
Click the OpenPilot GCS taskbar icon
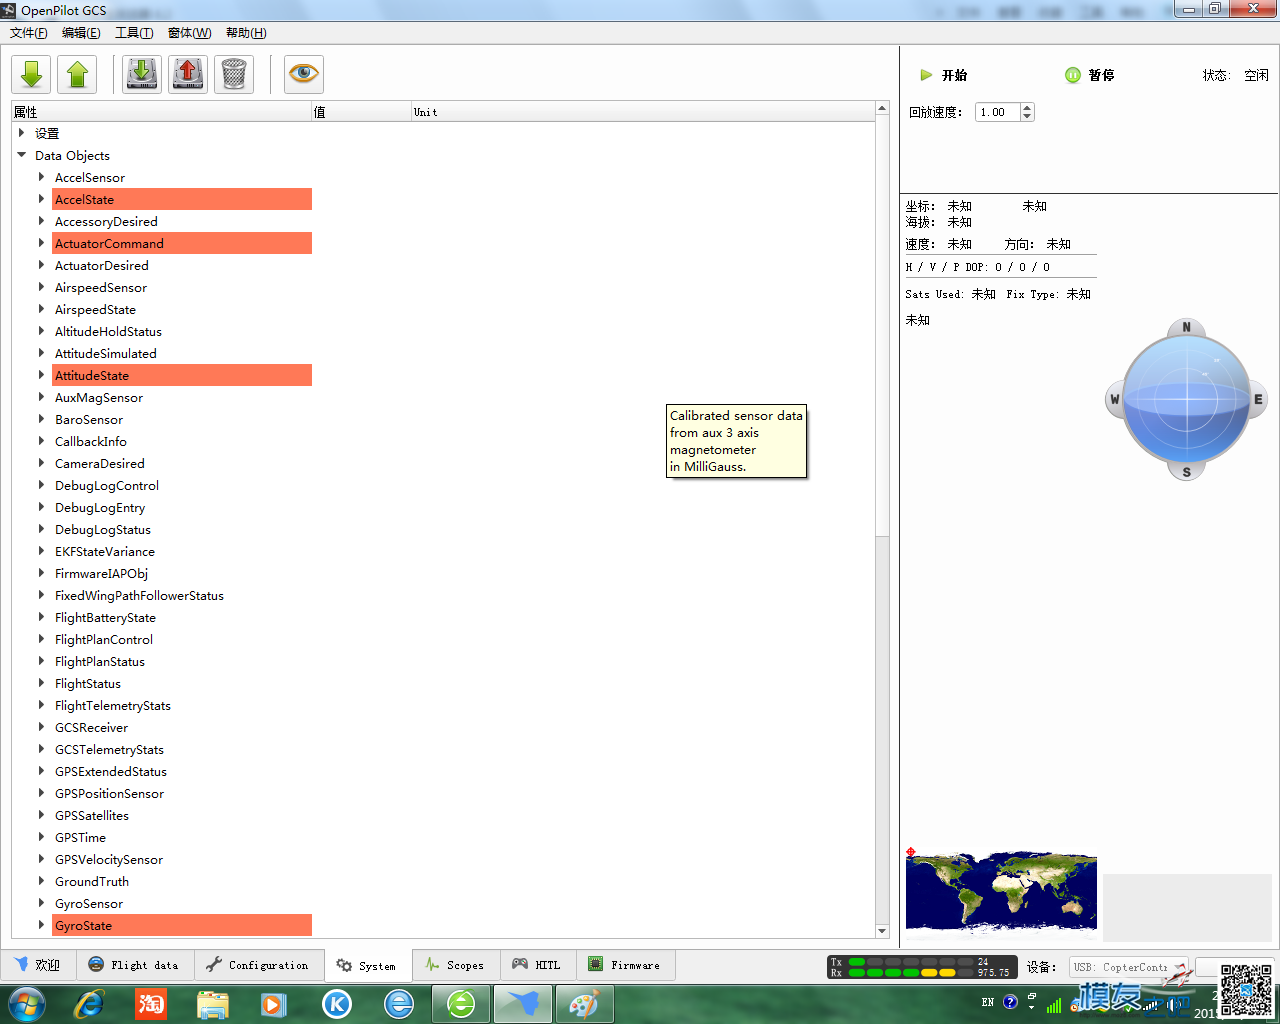coord(523,1003)
